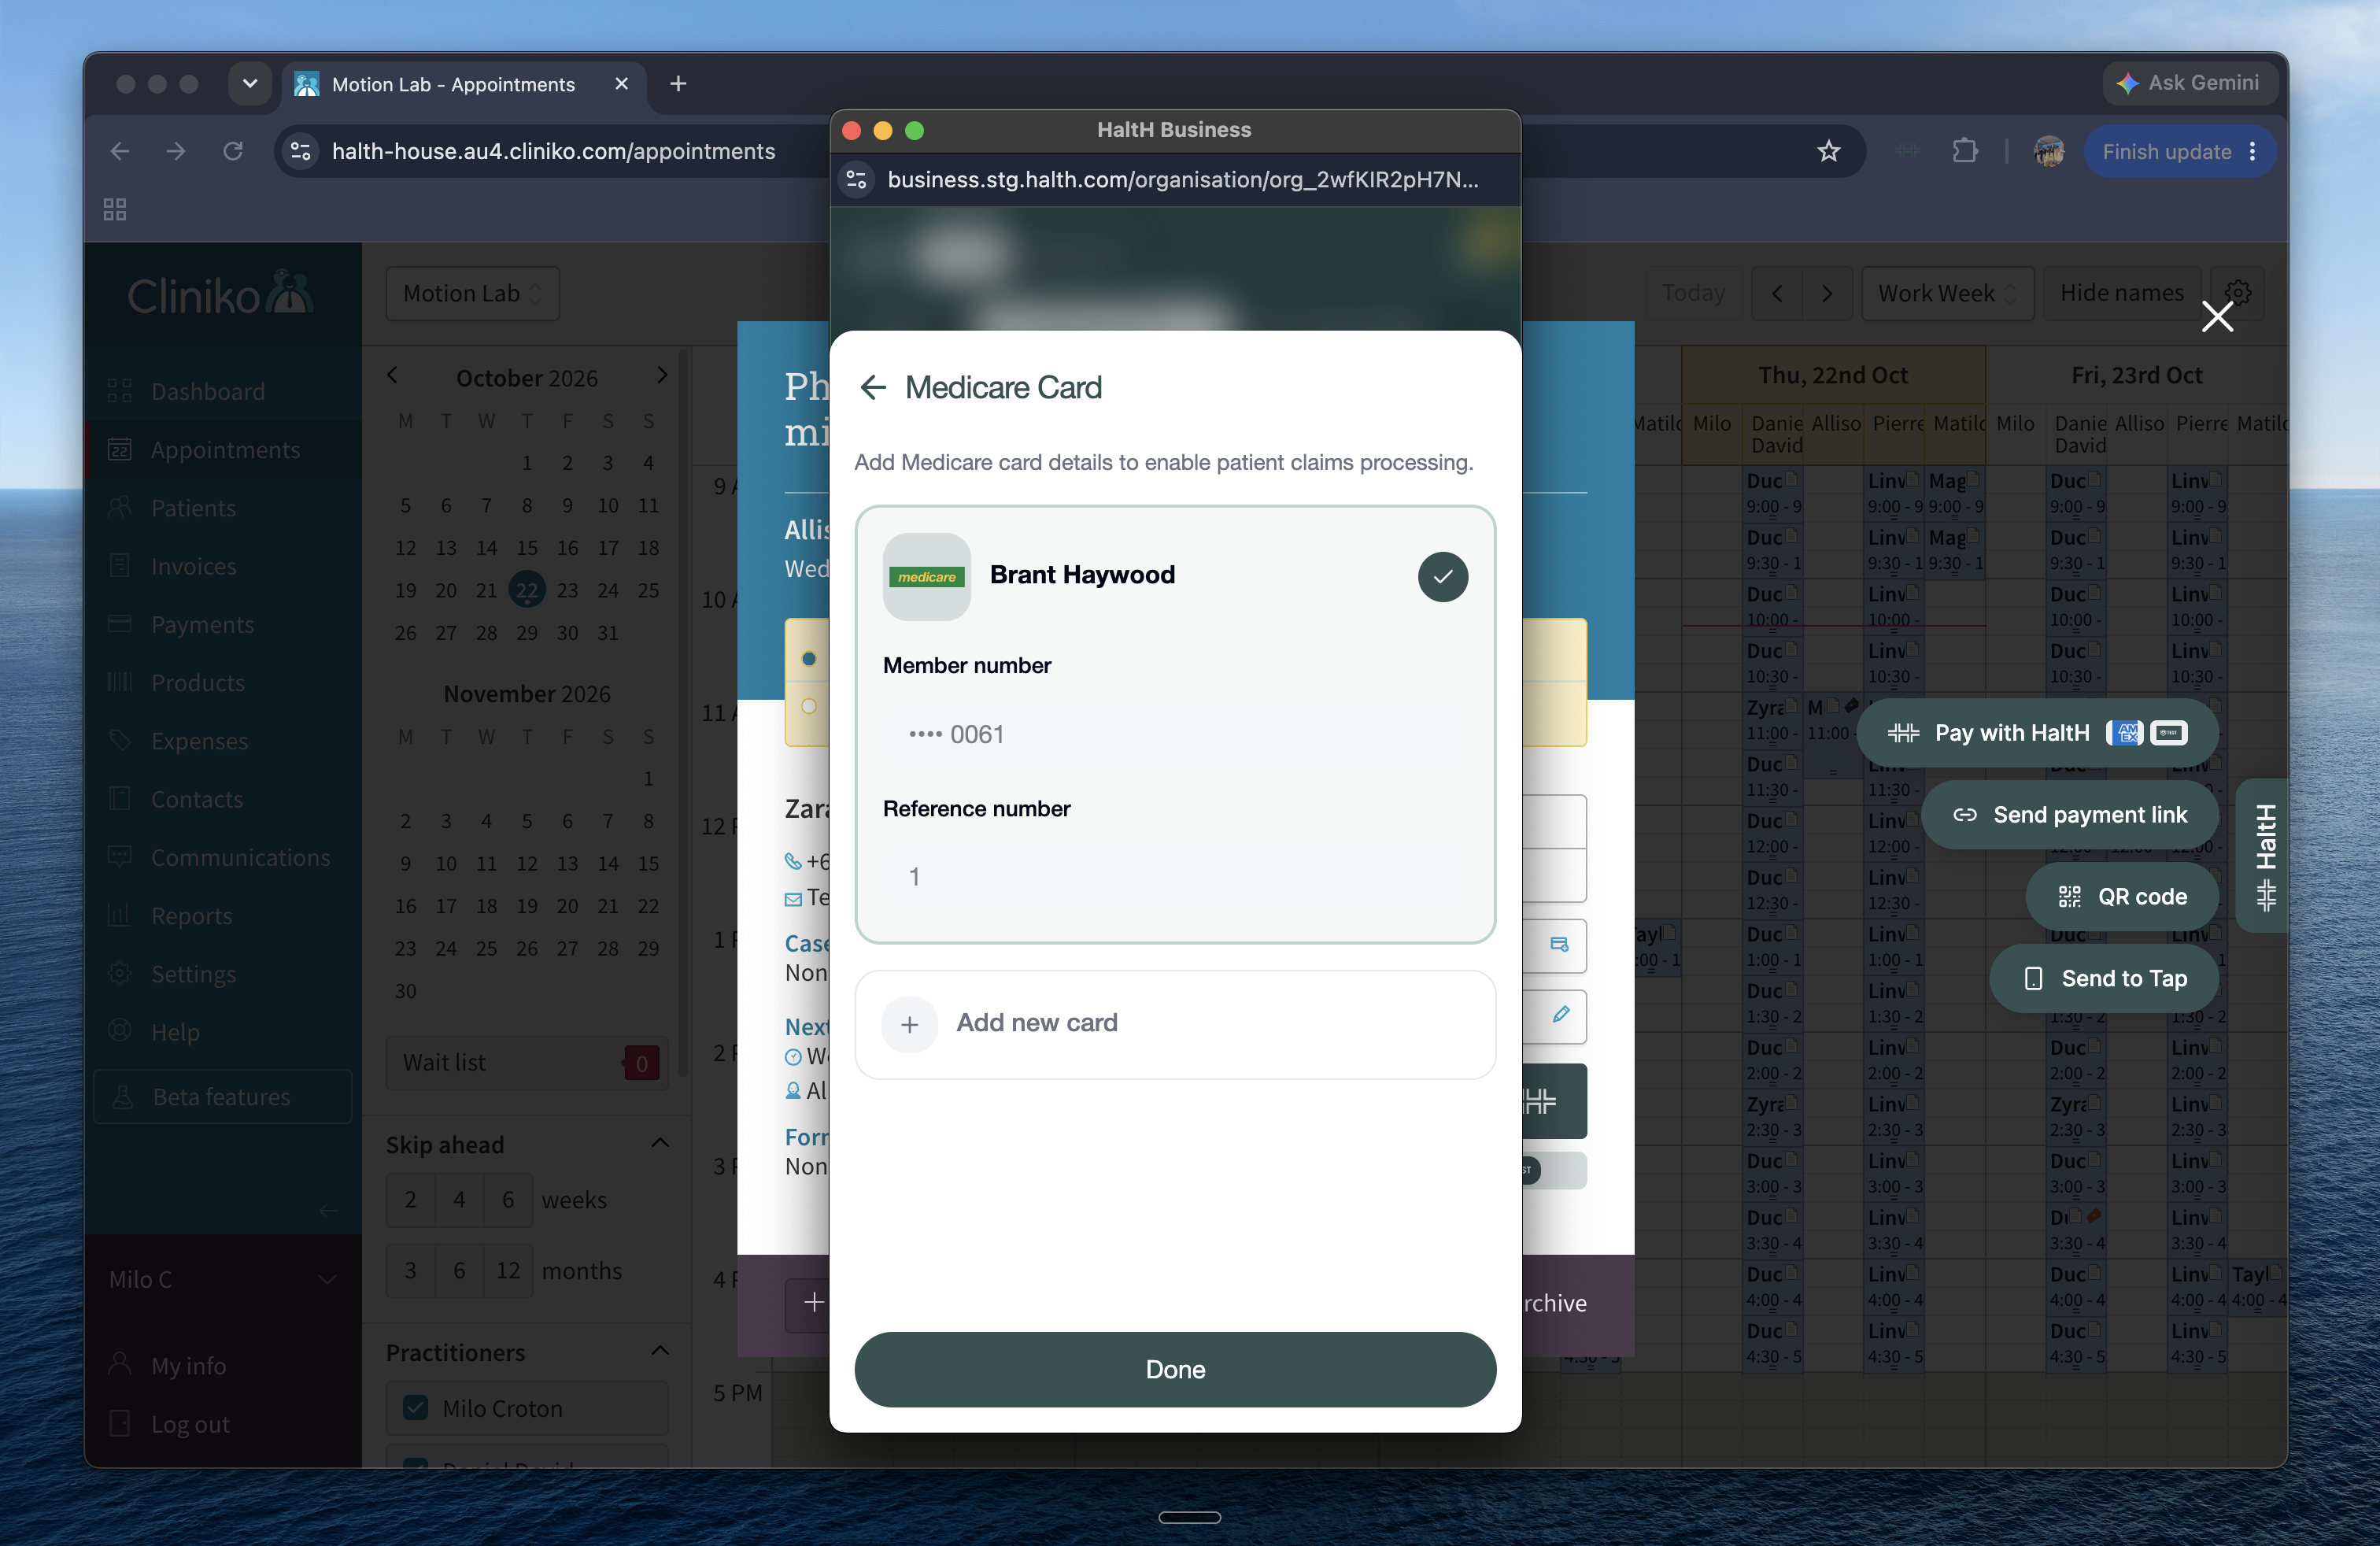Collapse the Skip ahead section
This screenshot has width=2380, height=1546.
tap(660, 1144)
